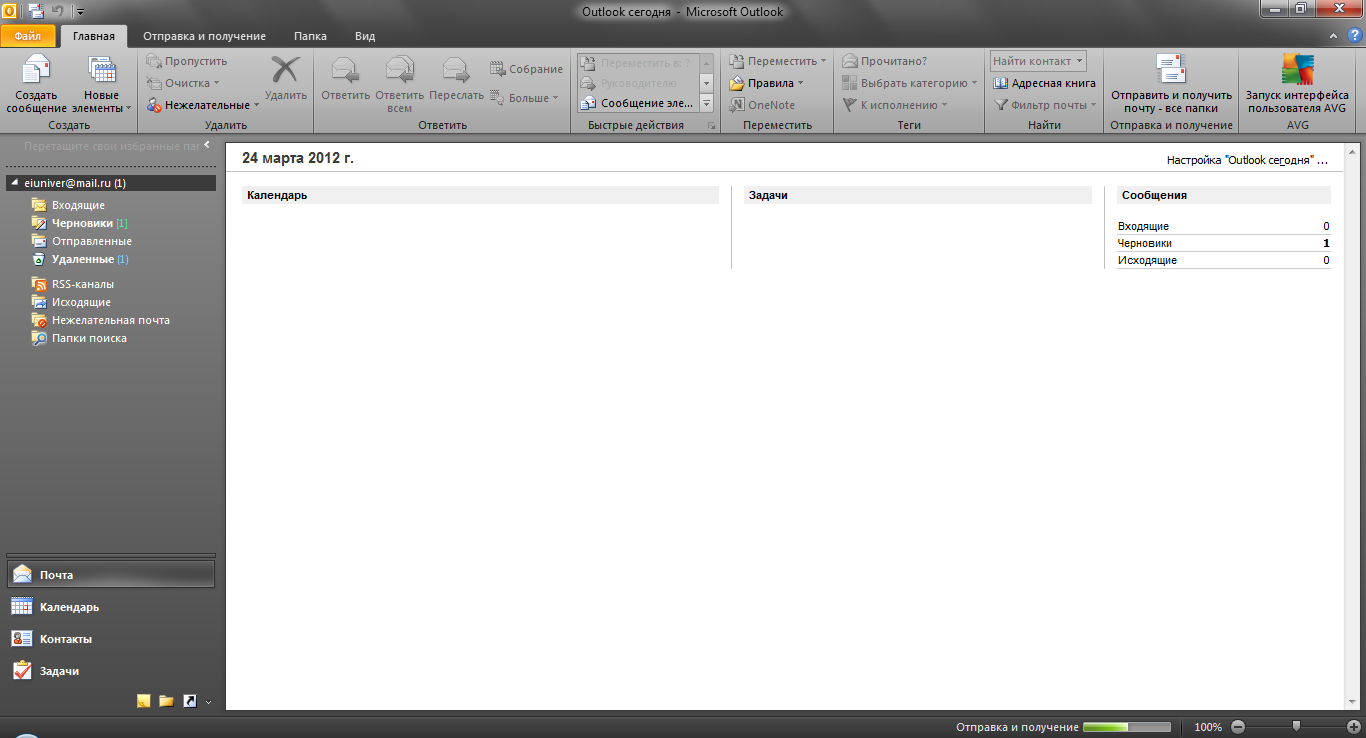Viewport: 1366px width, 738px height.
Task: Open the Черновики folder
Action: click(x=82, y=223)
